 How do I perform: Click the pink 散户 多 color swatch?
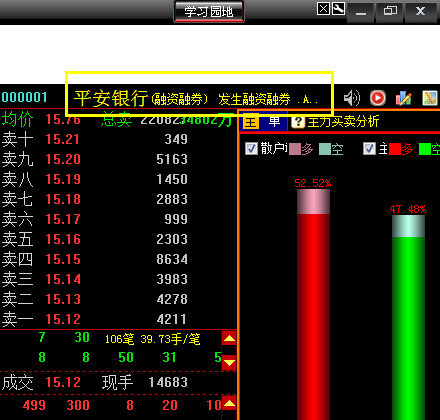coord(295,149)
